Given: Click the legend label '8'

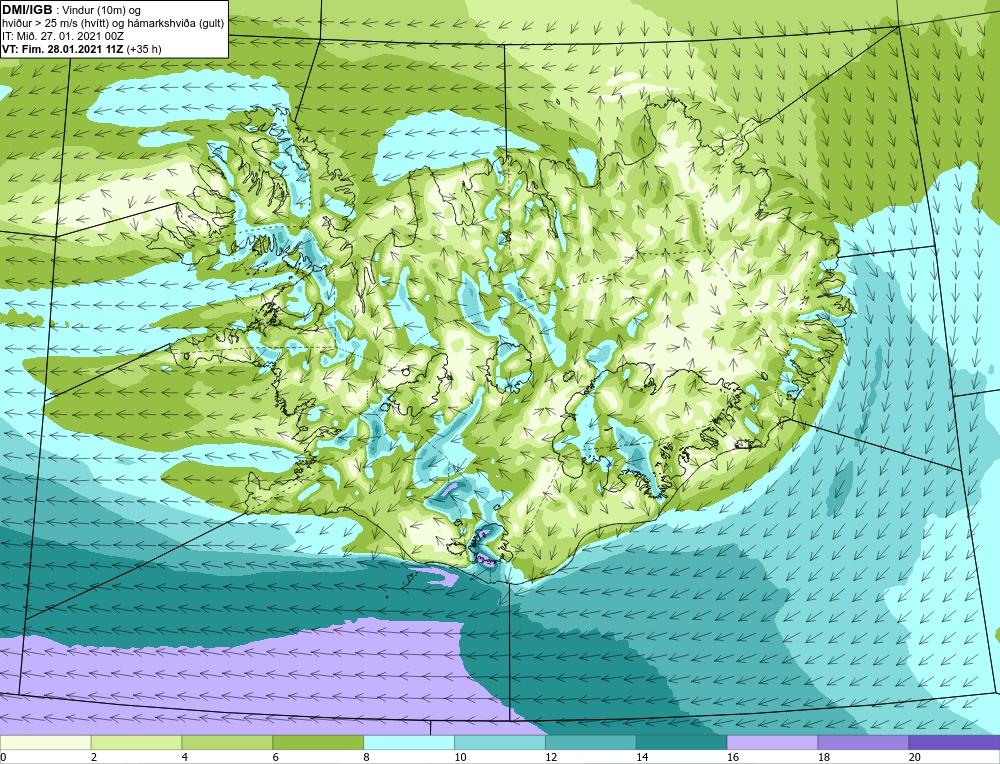Looking at the screenshot, I should pyautogui.click(x=367, y=757).
